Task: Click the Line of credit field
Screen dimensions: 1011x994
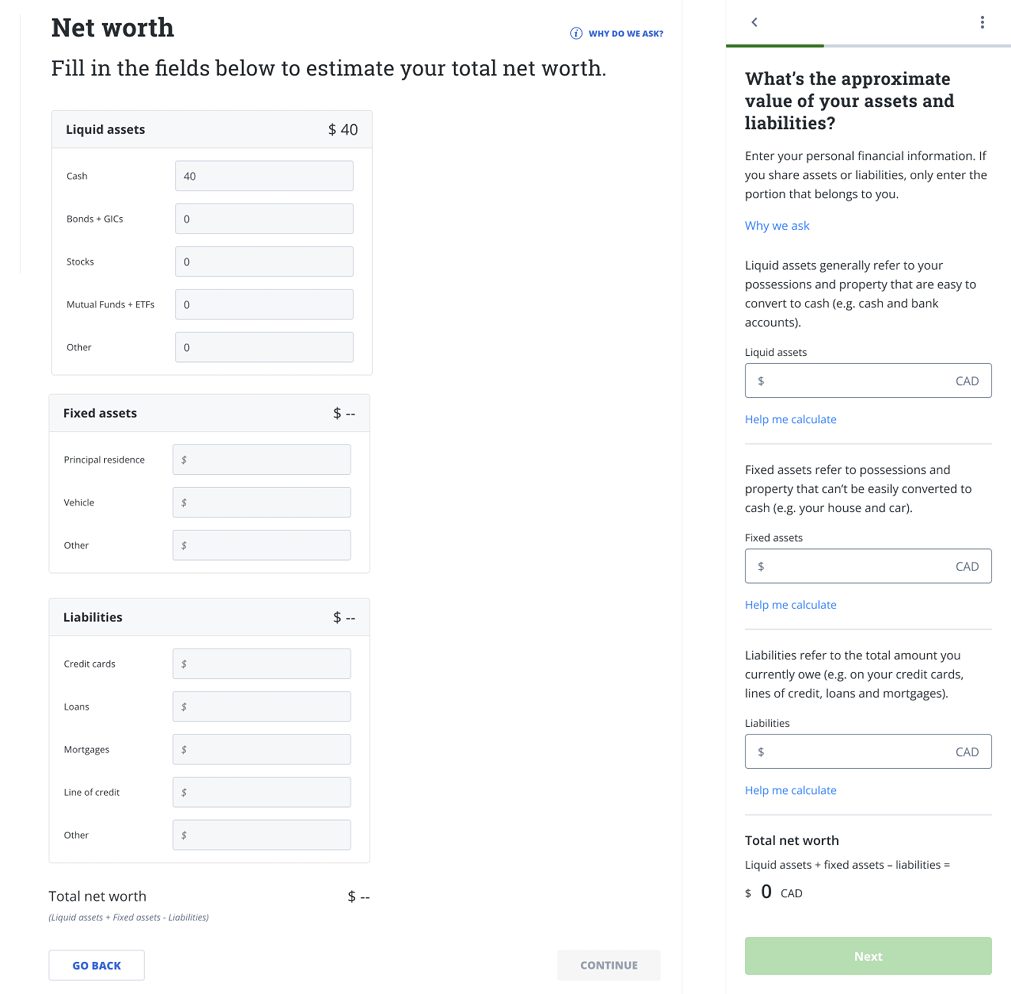Action: pos(261,792)
